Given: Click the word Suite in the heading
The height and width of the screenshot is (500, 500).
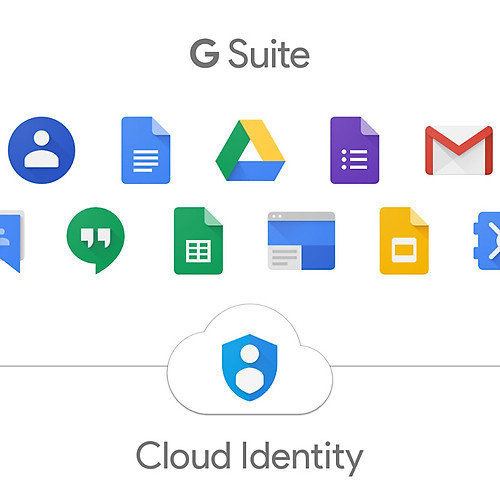Looking at the screenshot, I should tap(269, 53).
